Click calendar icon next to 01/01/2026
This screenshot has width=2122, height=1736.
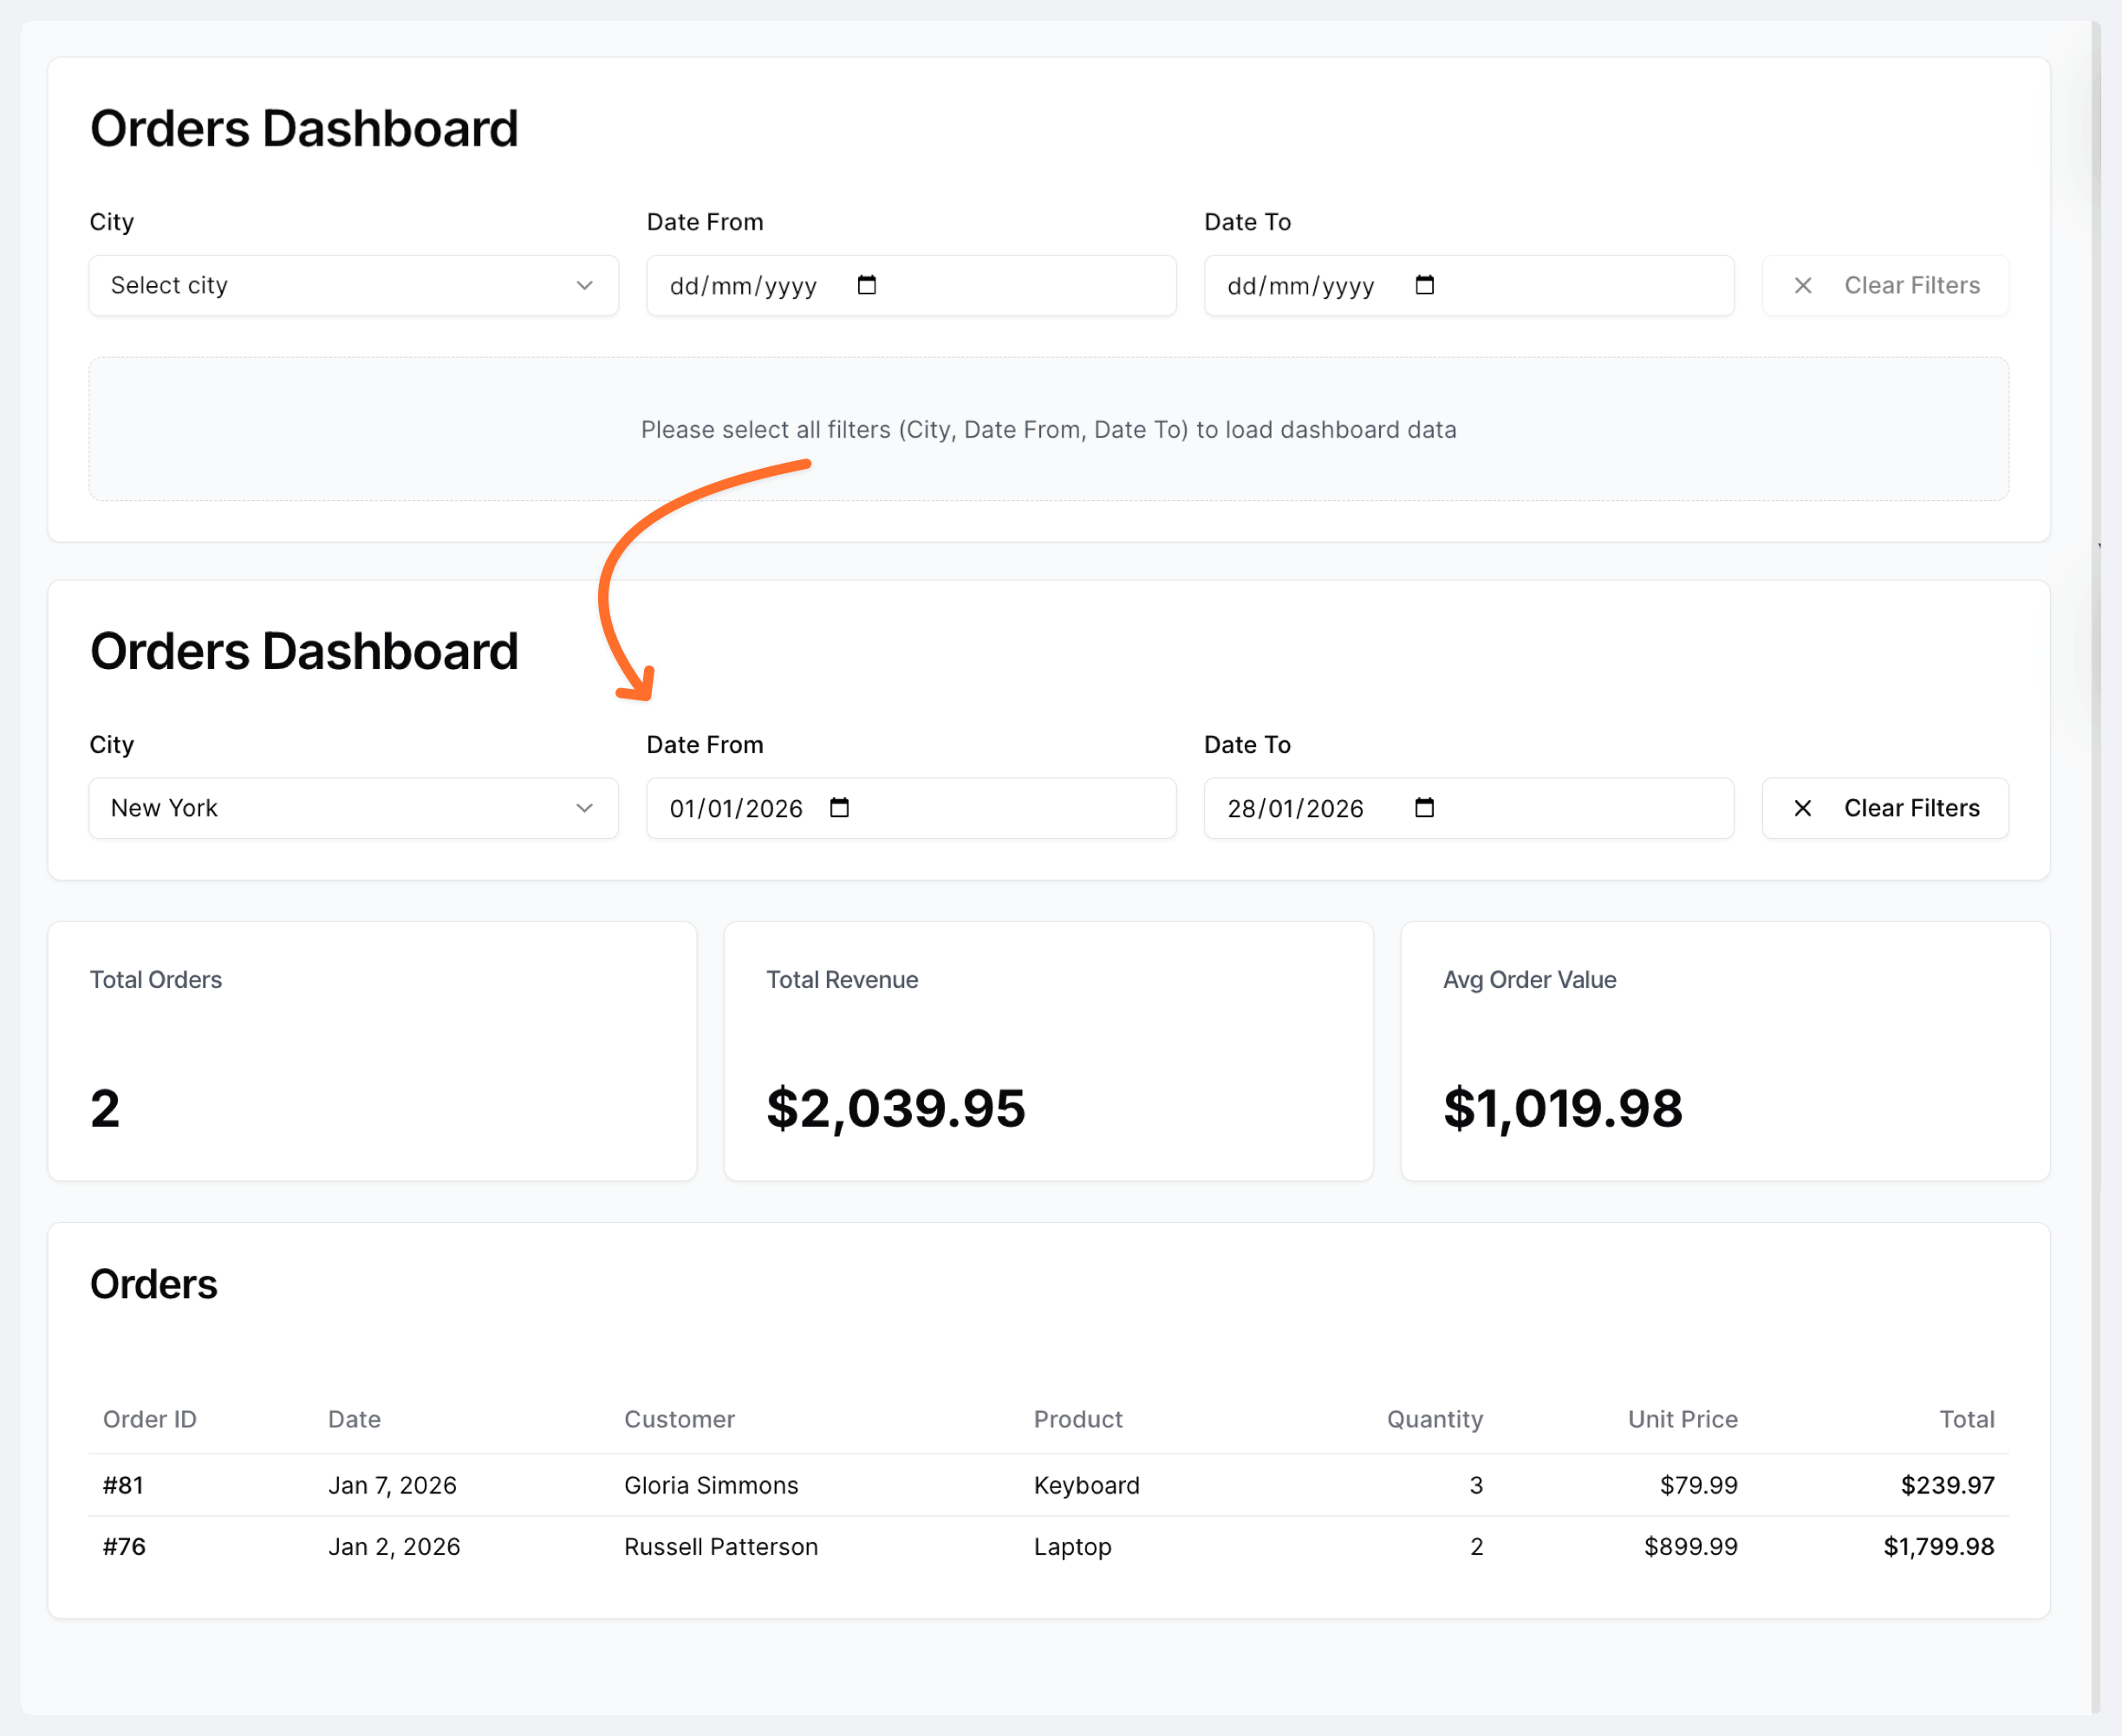click(839, 807)
